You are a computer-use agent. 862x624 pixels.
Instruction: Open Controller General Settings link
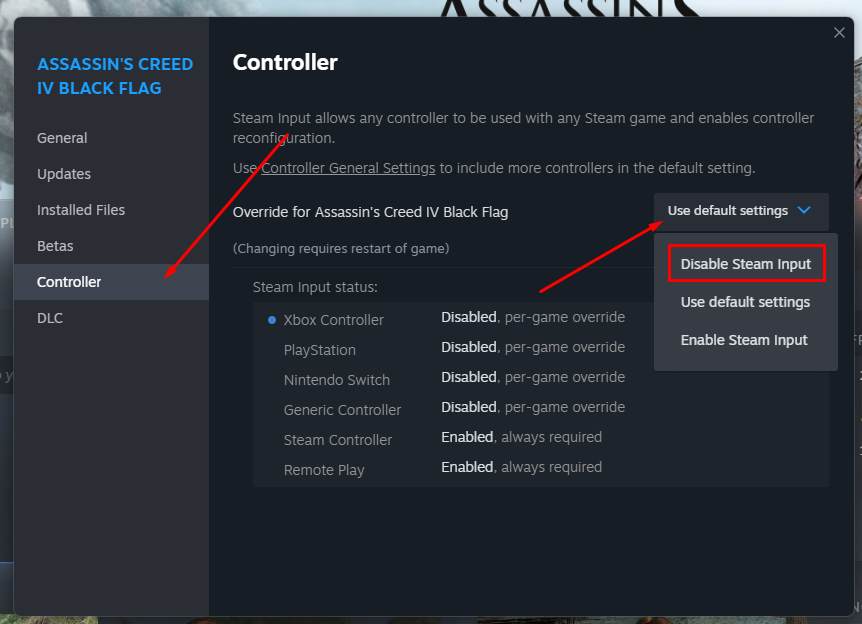click(x=348, y=168)
